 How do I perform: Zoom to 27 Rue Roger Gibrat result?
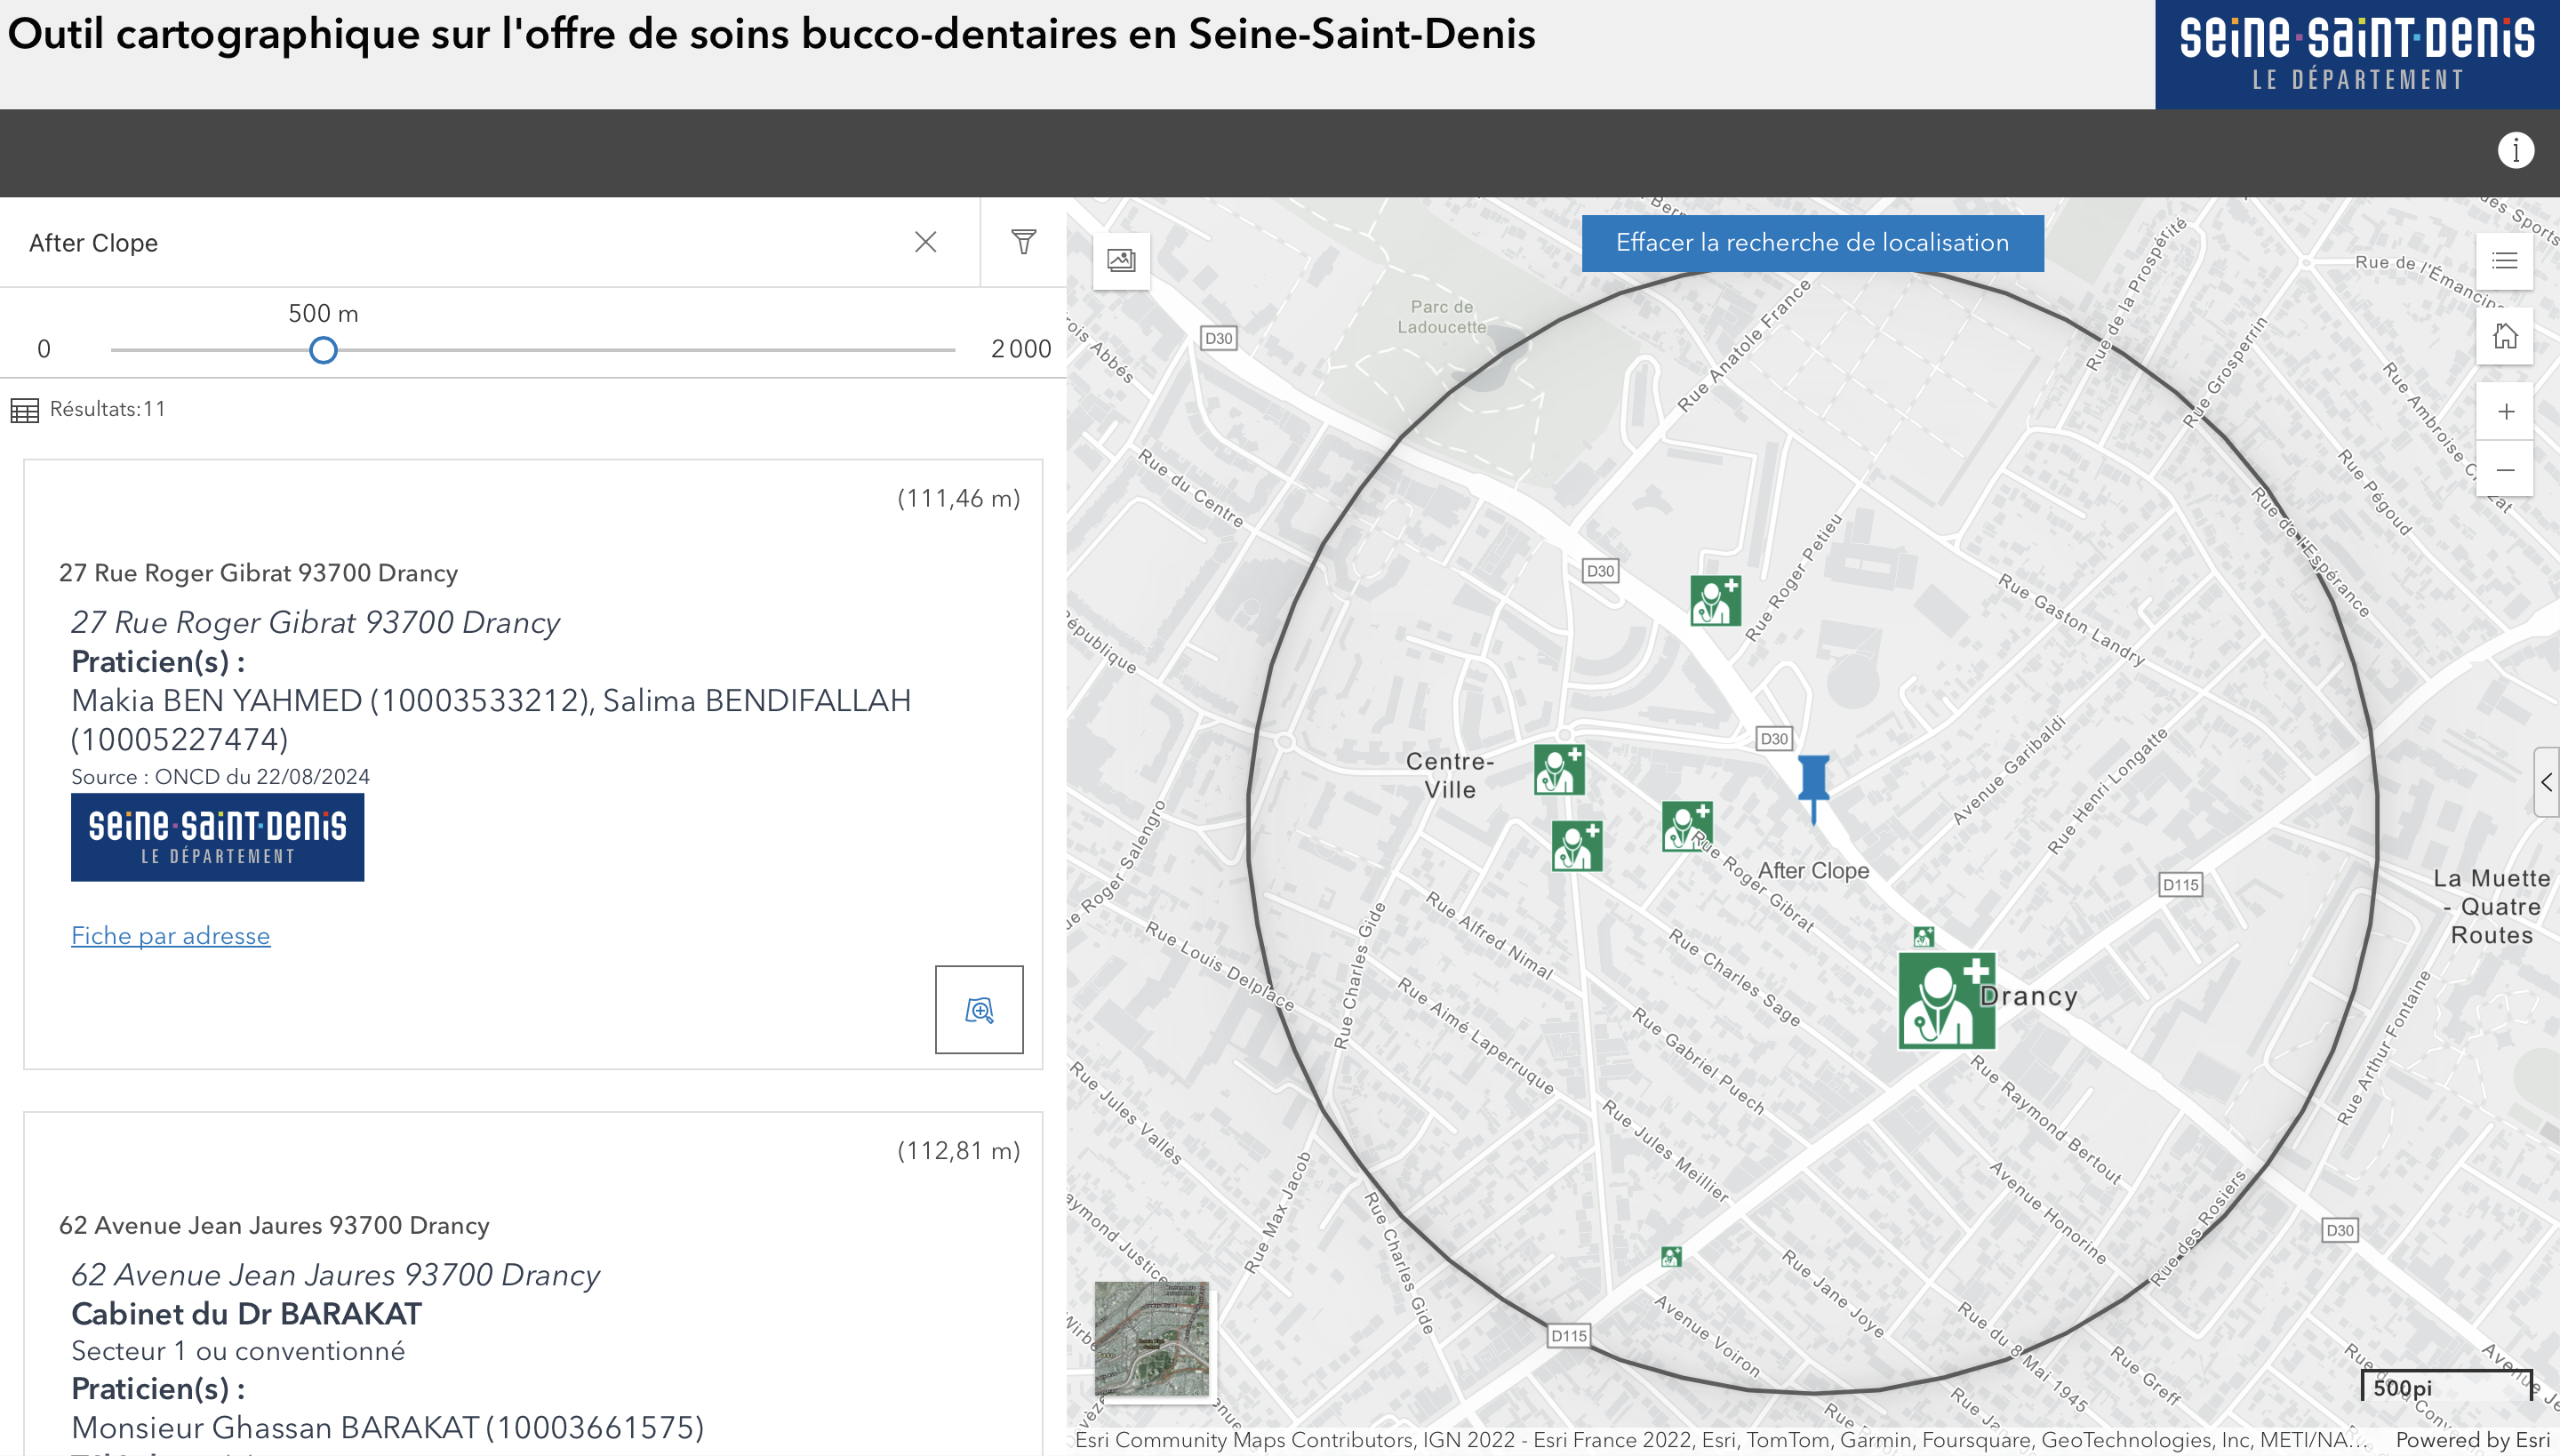979,1009
